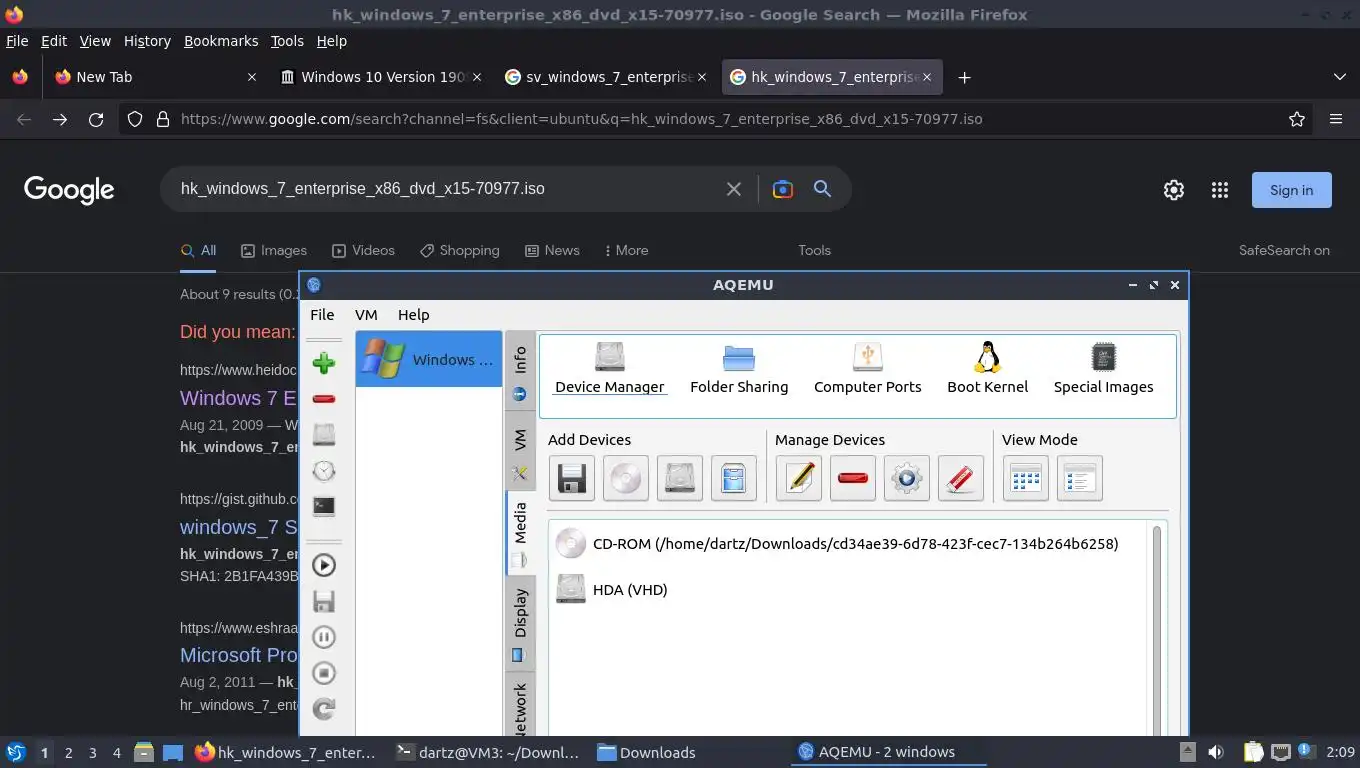Edit selected device with pencil icon

[799, 478]
